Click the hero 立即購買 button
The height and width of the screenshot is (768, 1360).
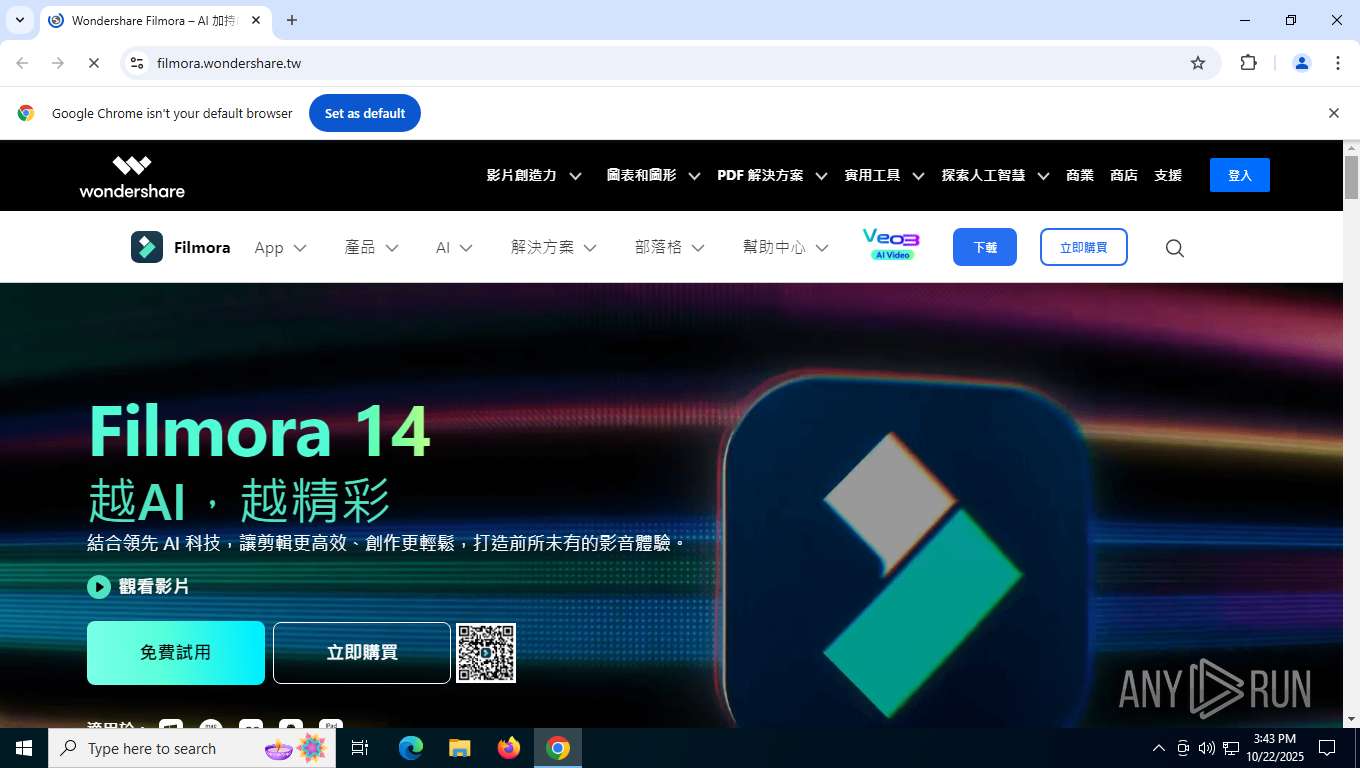pos(362,653)
